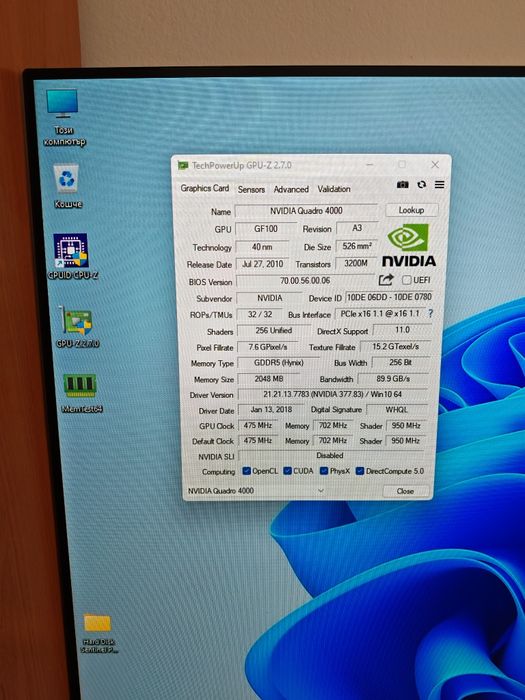Click GPU-Z title bar app icon
The width and height of the screenshot is (525, 700).
pos(183,165)
